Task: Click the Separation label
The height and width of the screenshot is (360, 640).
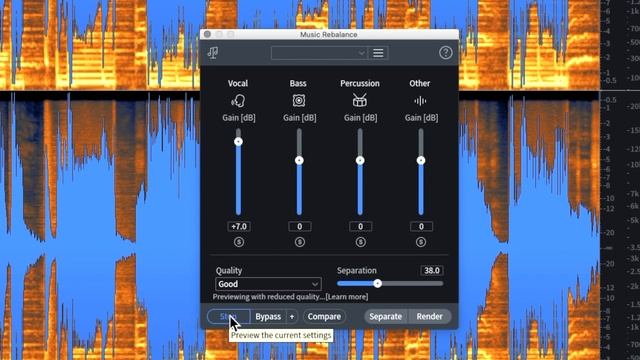Action: [x=357, y=271]
